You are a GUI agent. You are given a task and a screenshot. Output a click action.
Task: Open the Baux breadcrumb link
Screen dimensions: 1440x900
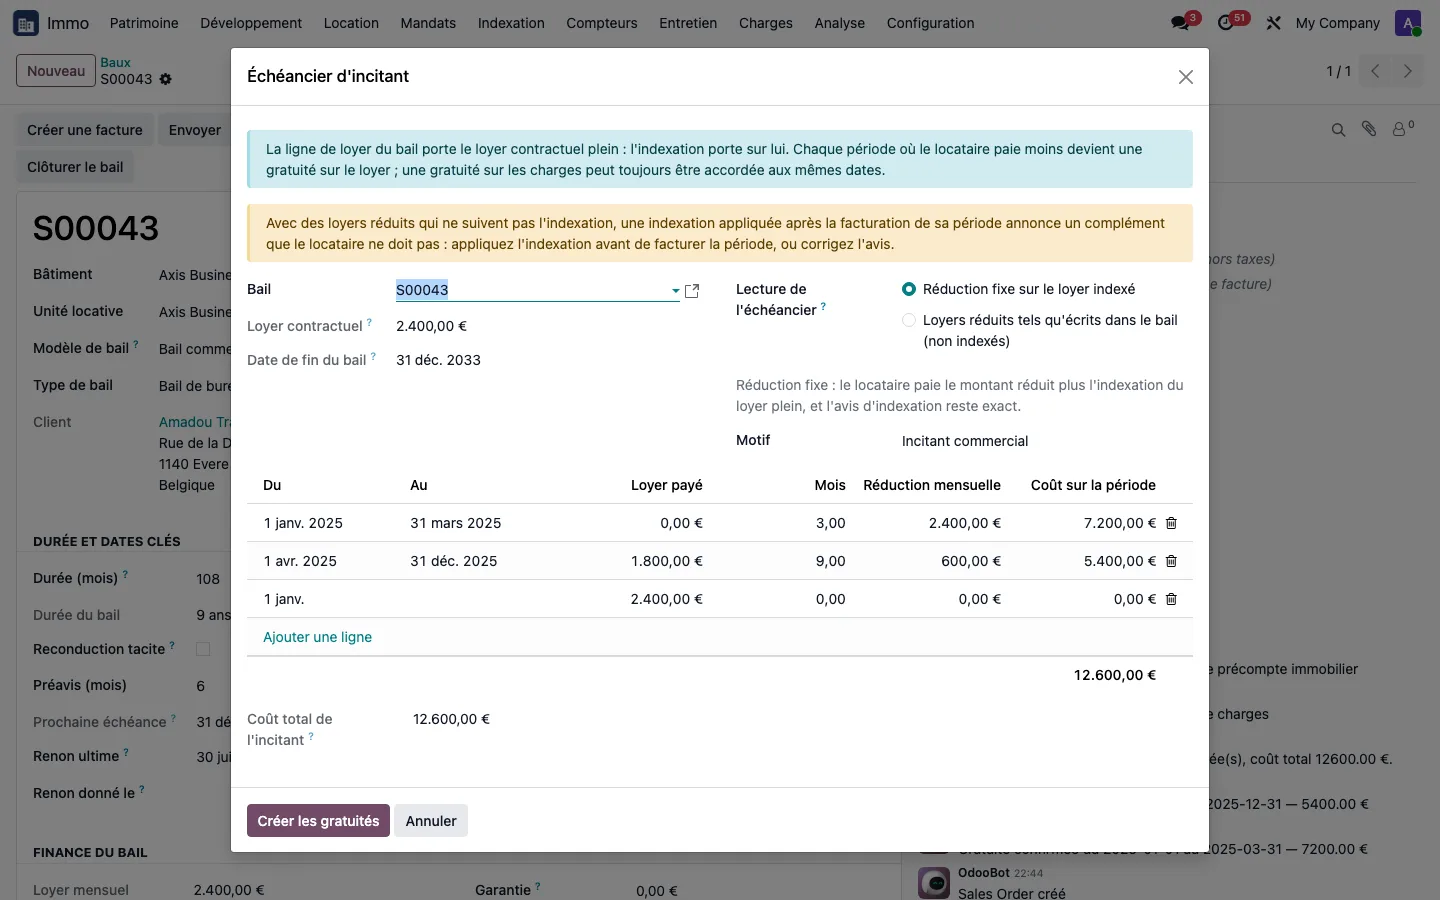point(115,62)
